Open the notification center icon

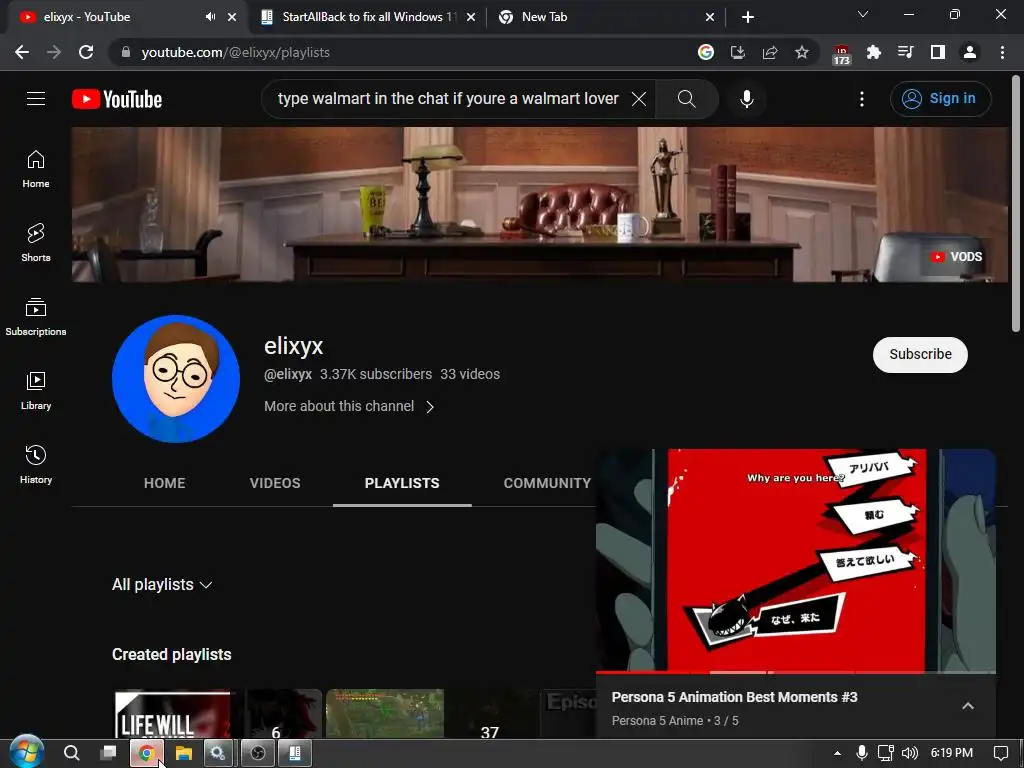pyautogui.click(x=1000, y=753)
